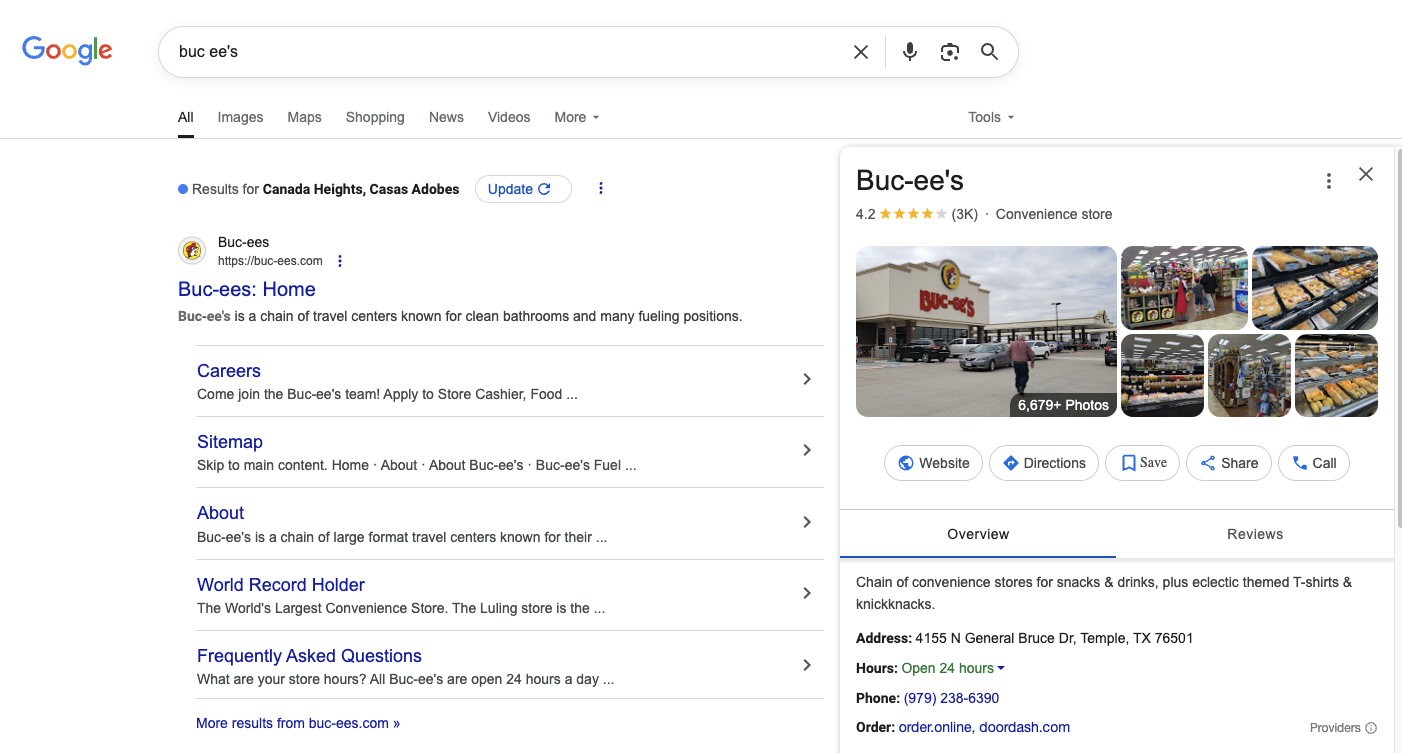Click the Providers info icon
This screenshot has width=1402, height=753.
(x=1371, y=728)
